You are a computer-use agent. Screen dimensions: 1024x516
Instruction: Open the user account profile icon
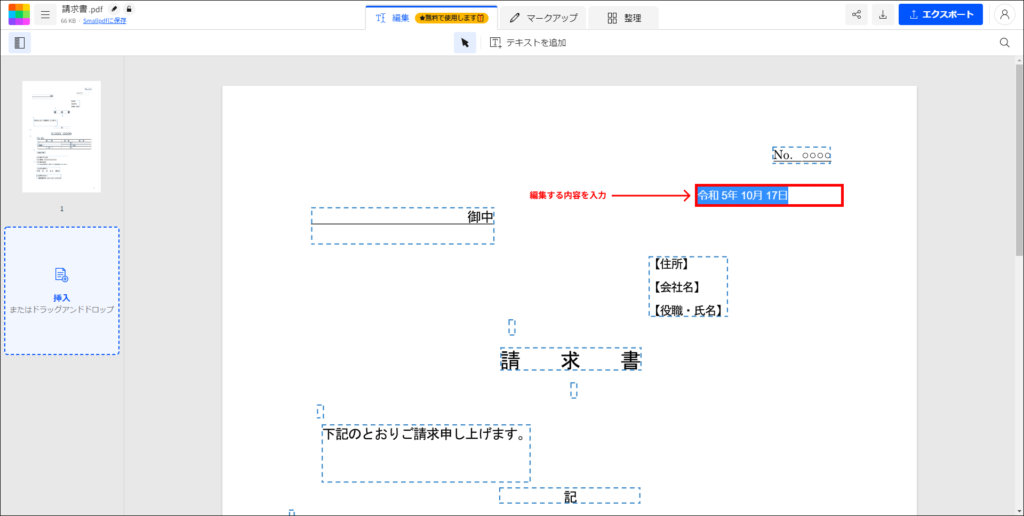coord(1004,14)
